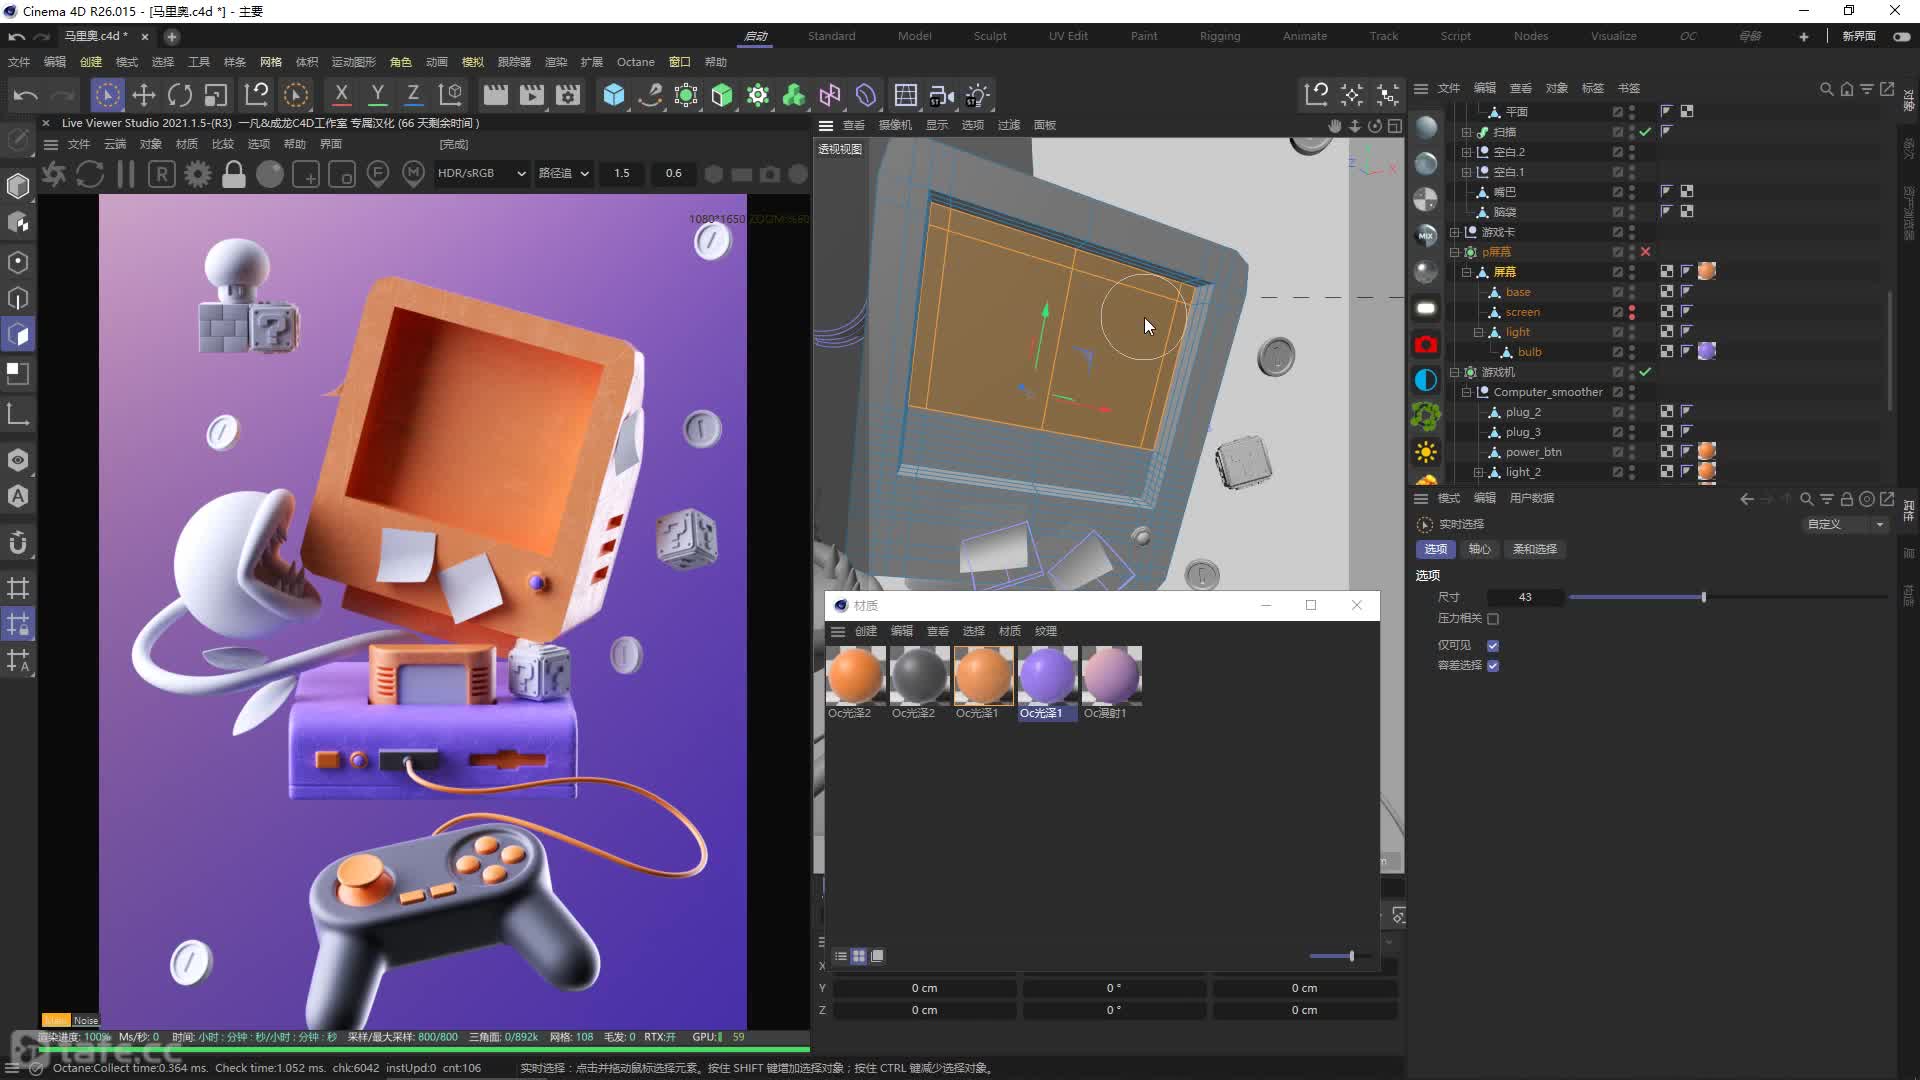Edit the 1.5 value field in Live Viewer

[622, 173]
